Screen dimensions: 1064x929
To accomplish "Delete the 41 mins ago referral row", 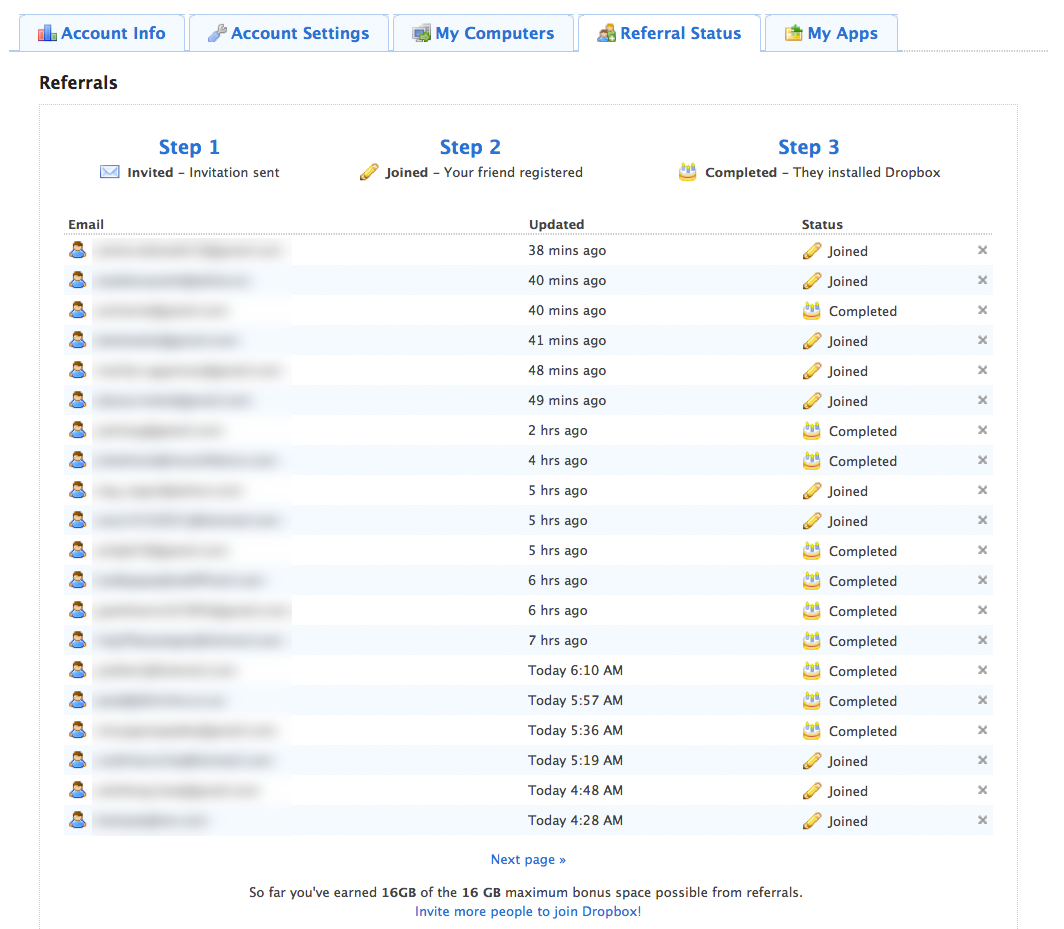I will [x=982, y=340].
